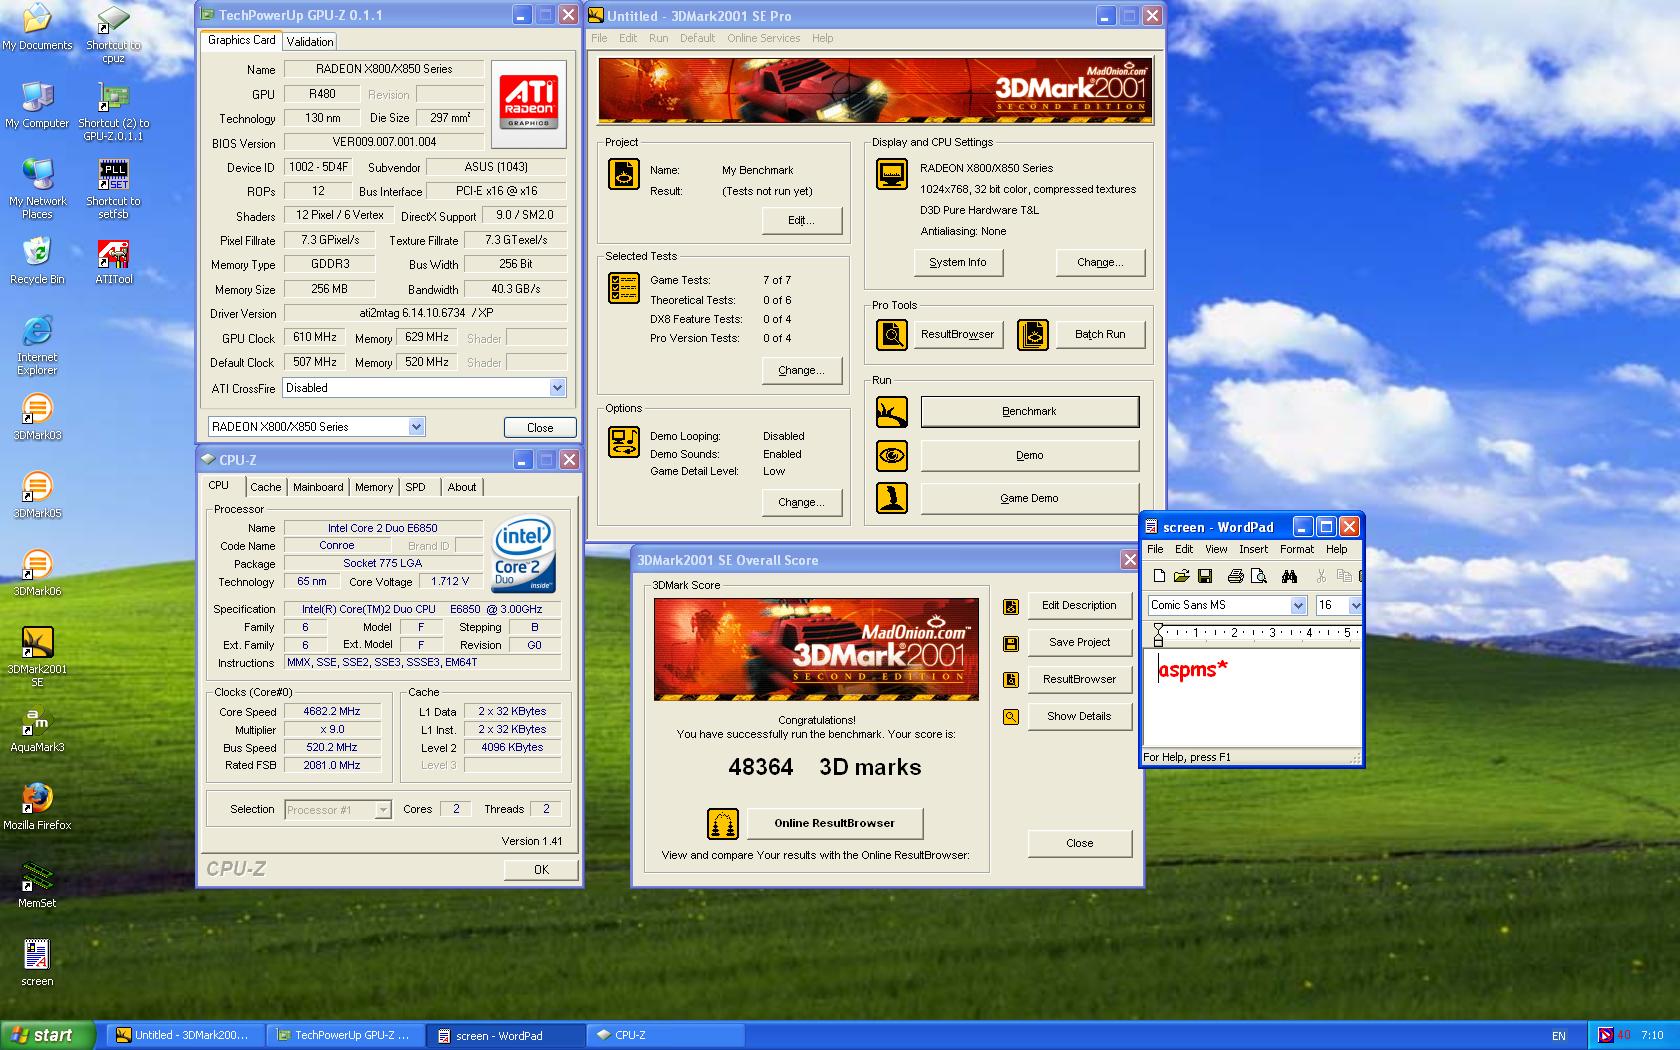Open the Processor Selection dropdown in CPU-Z
1680x1050 pixels.
point(382,810)
